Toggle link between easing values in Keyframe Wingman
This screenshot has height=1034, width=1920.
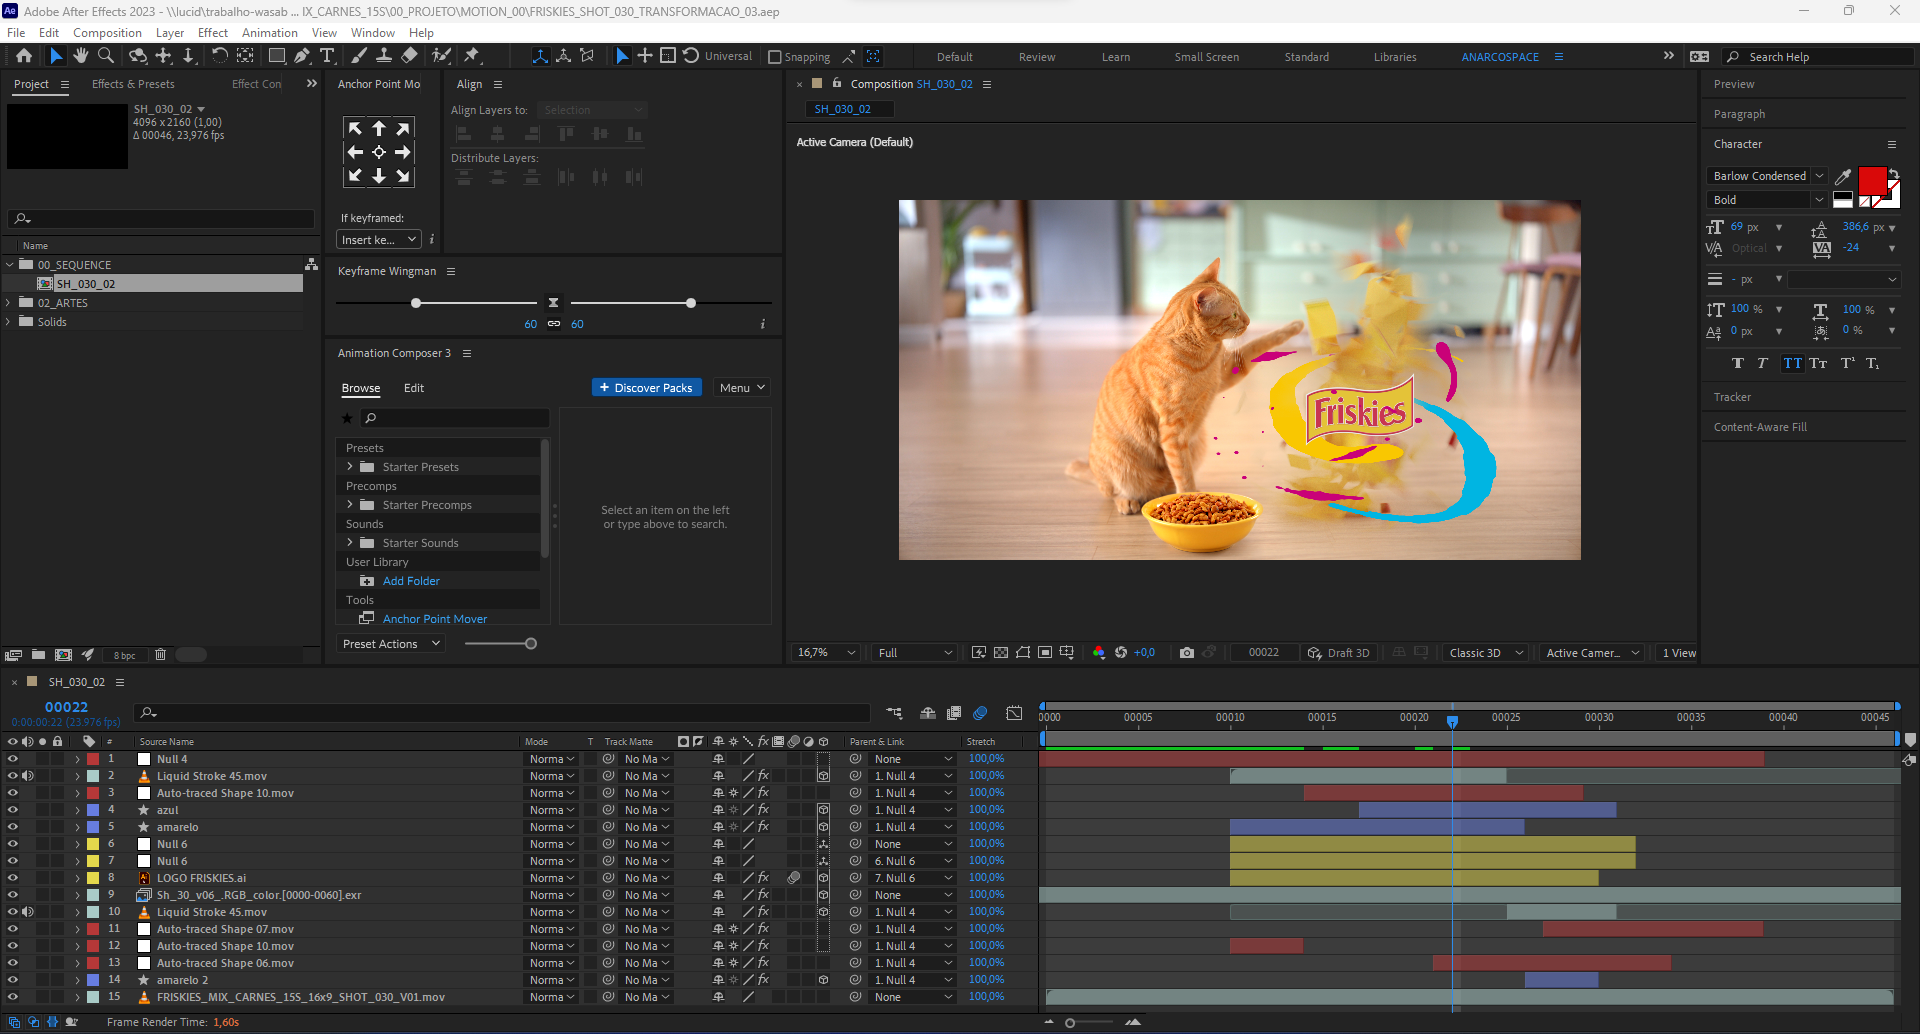point(554,324)
